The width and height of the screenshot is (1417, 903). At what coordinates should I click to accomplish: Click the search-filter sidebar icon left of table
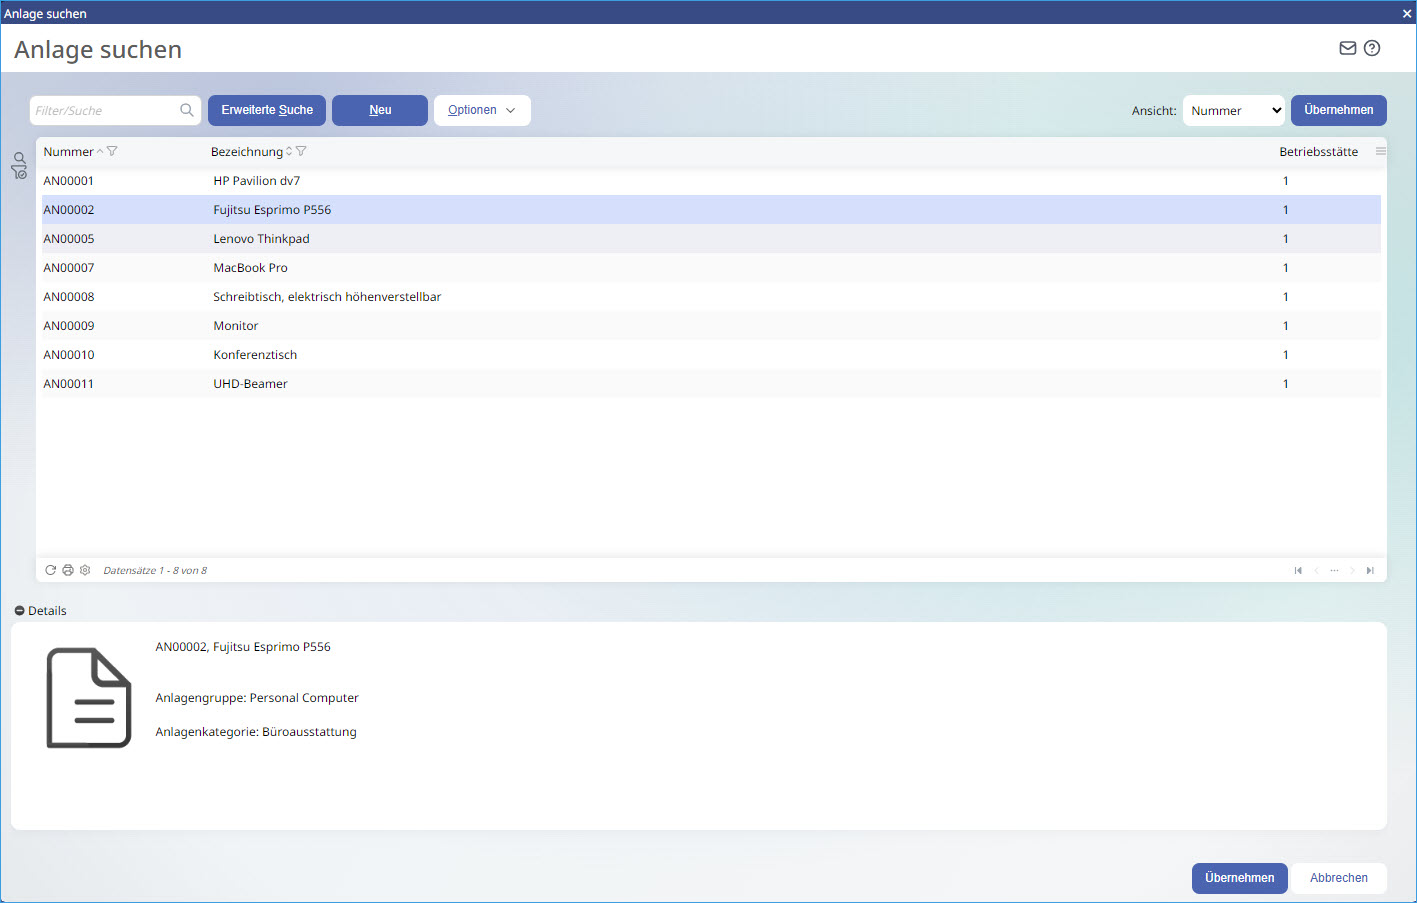(19, 165)
